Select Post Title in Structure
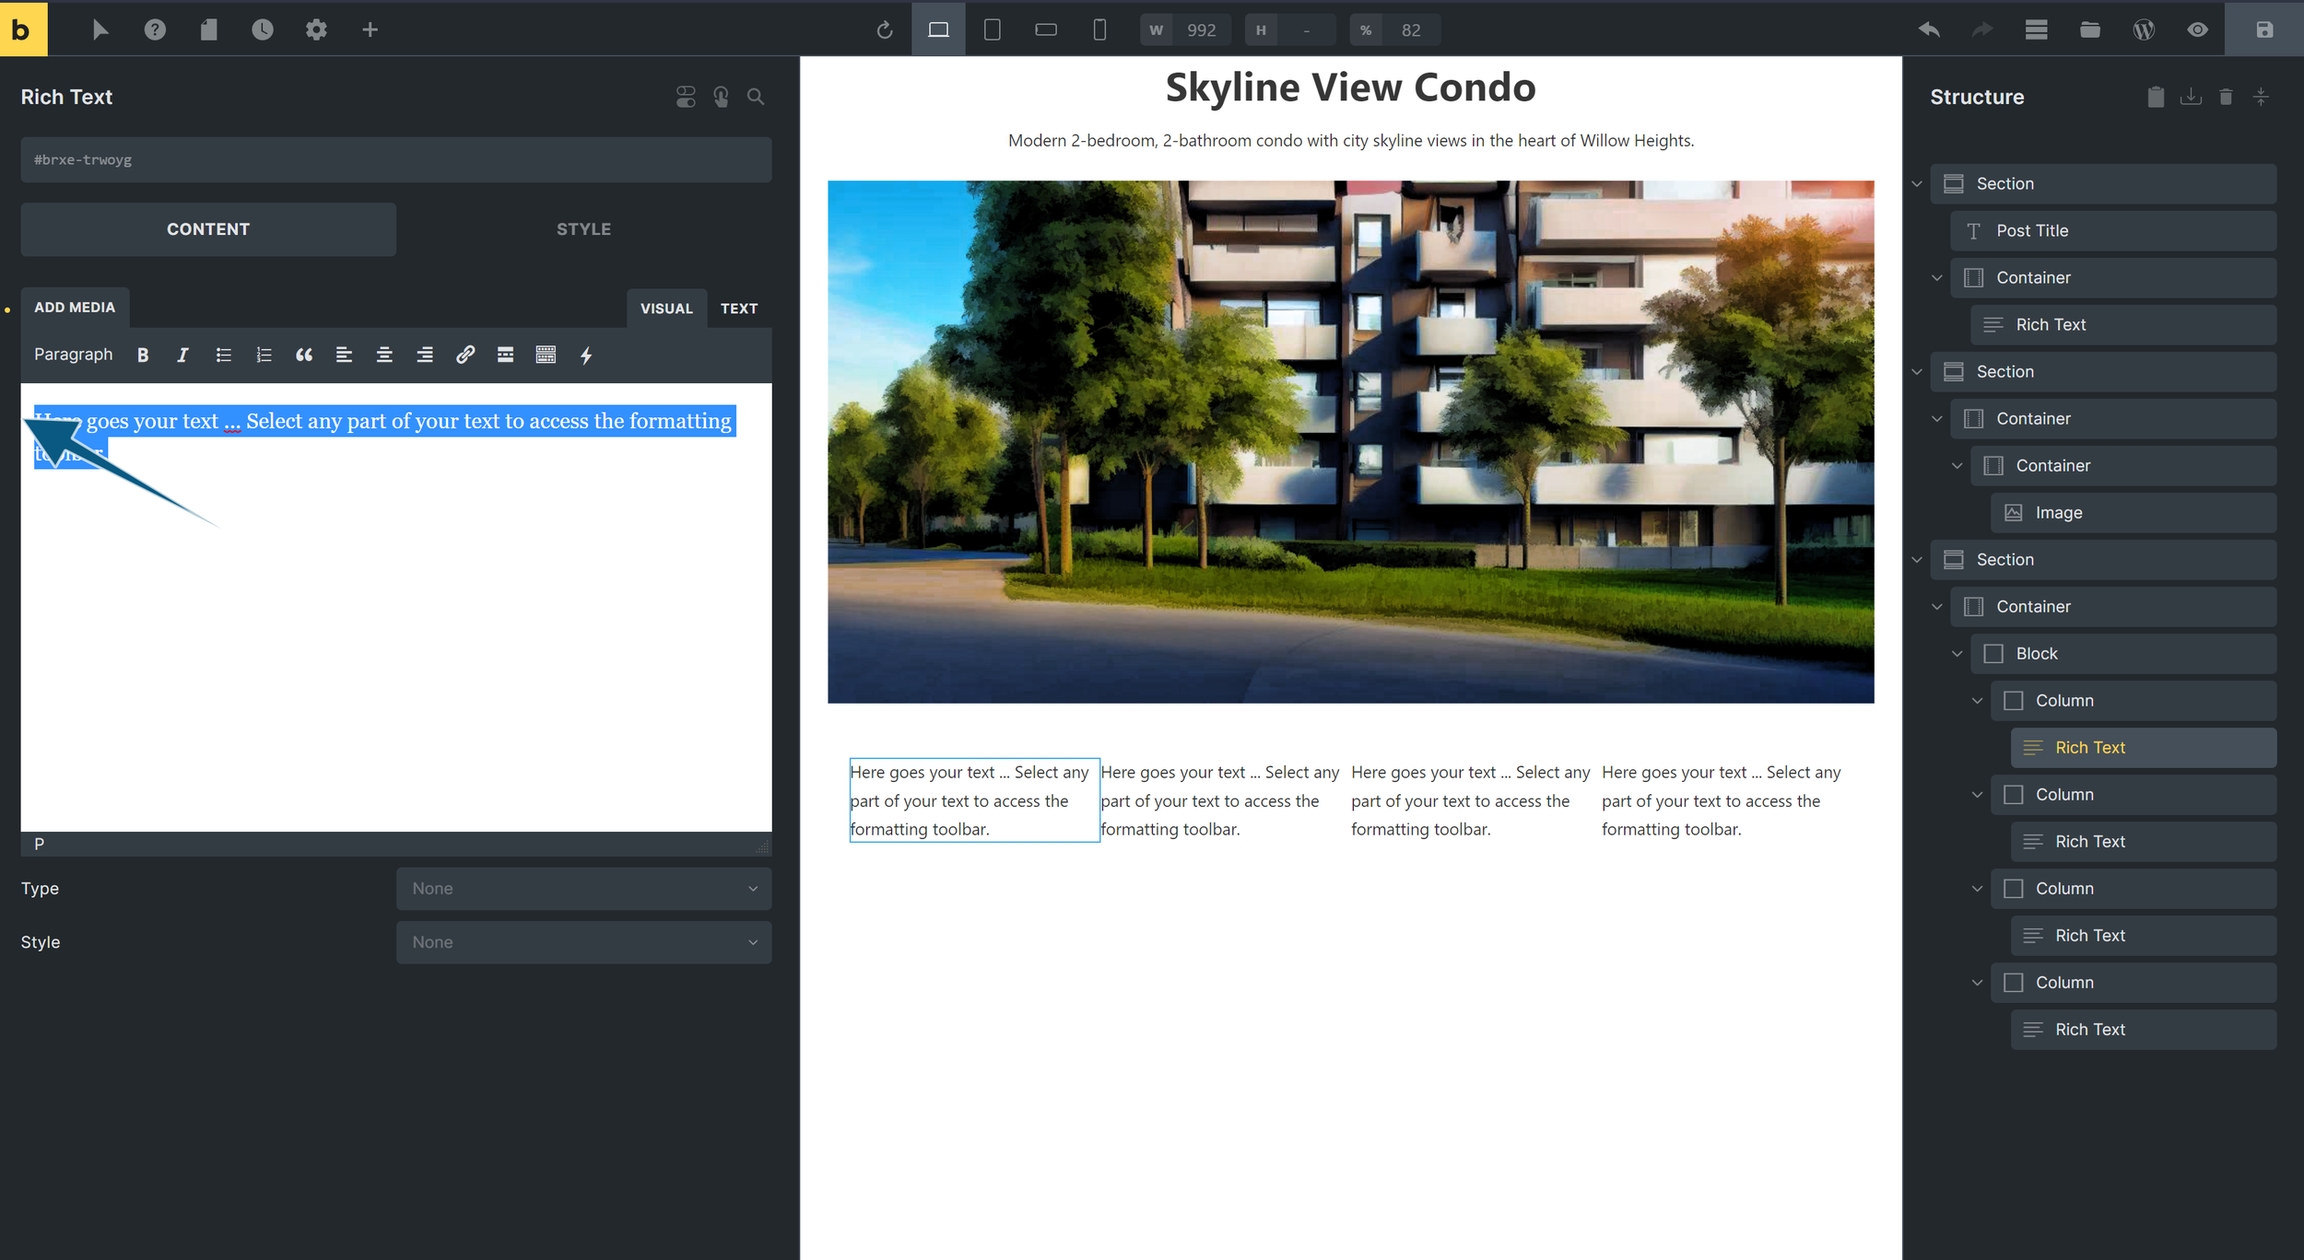Viewport: 2304px width, 1260px height. (x=2113, y=231)
